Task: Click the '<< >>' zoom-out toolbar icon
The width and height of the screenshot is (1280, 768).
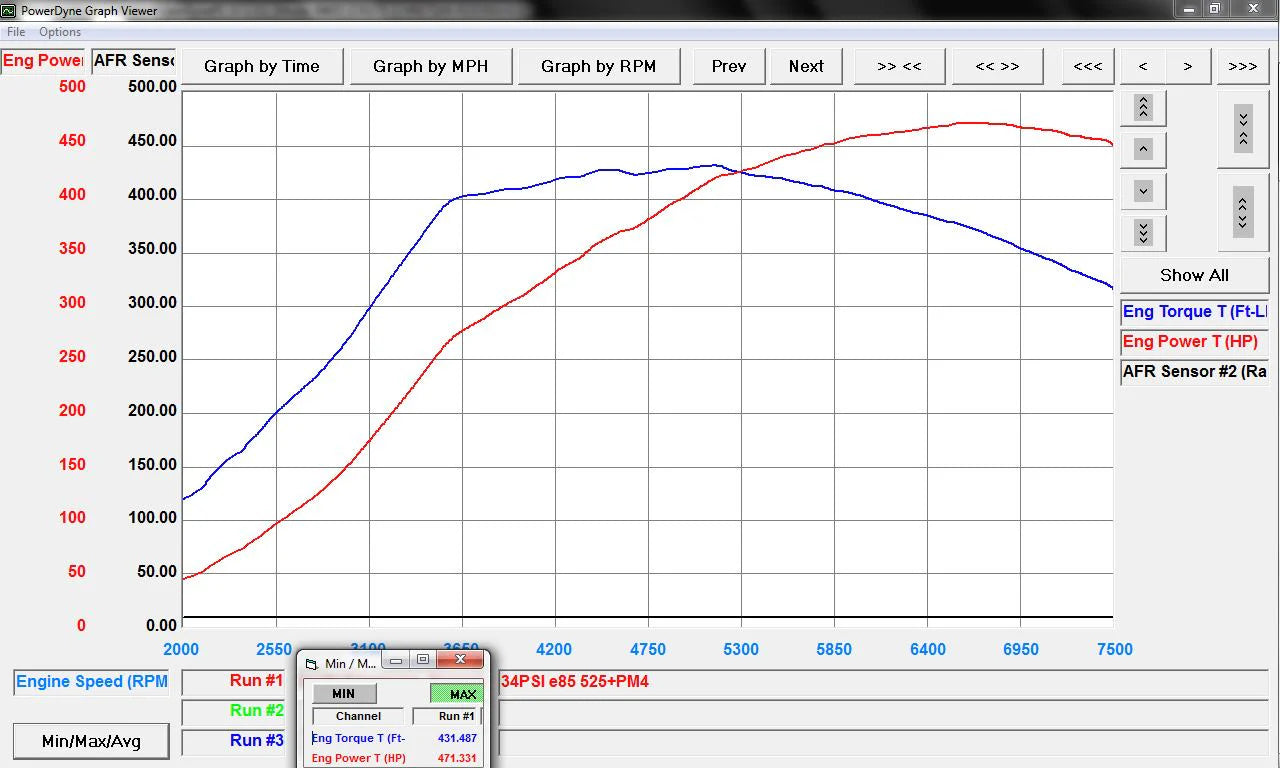Action: point(997,66)
